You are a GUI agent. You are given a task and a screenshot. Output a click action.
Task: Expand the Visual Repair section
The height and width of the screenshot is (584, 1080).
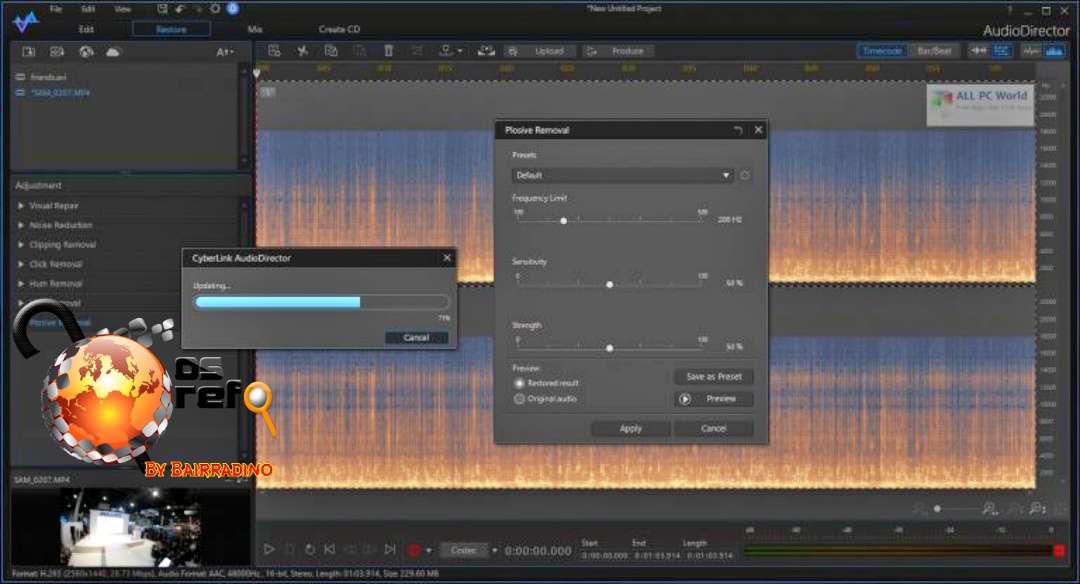click(x=21, y=206)
